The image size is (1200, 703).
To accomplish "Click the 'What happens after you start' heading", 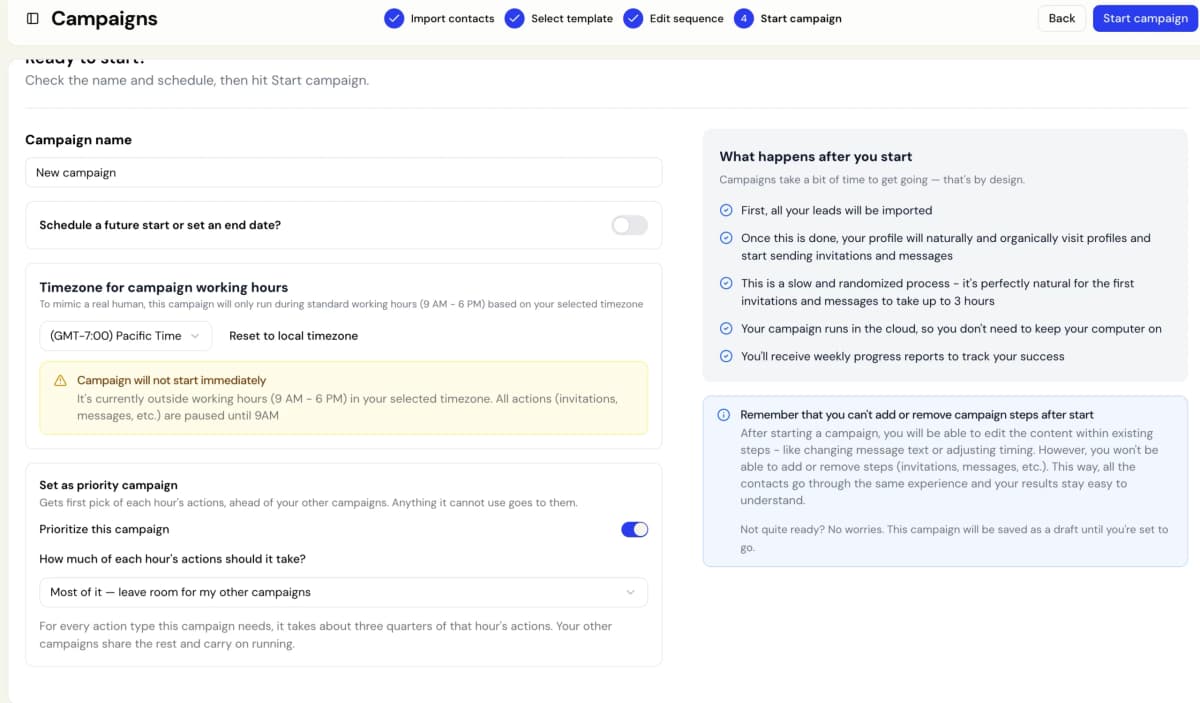I will tap(816, 156).
